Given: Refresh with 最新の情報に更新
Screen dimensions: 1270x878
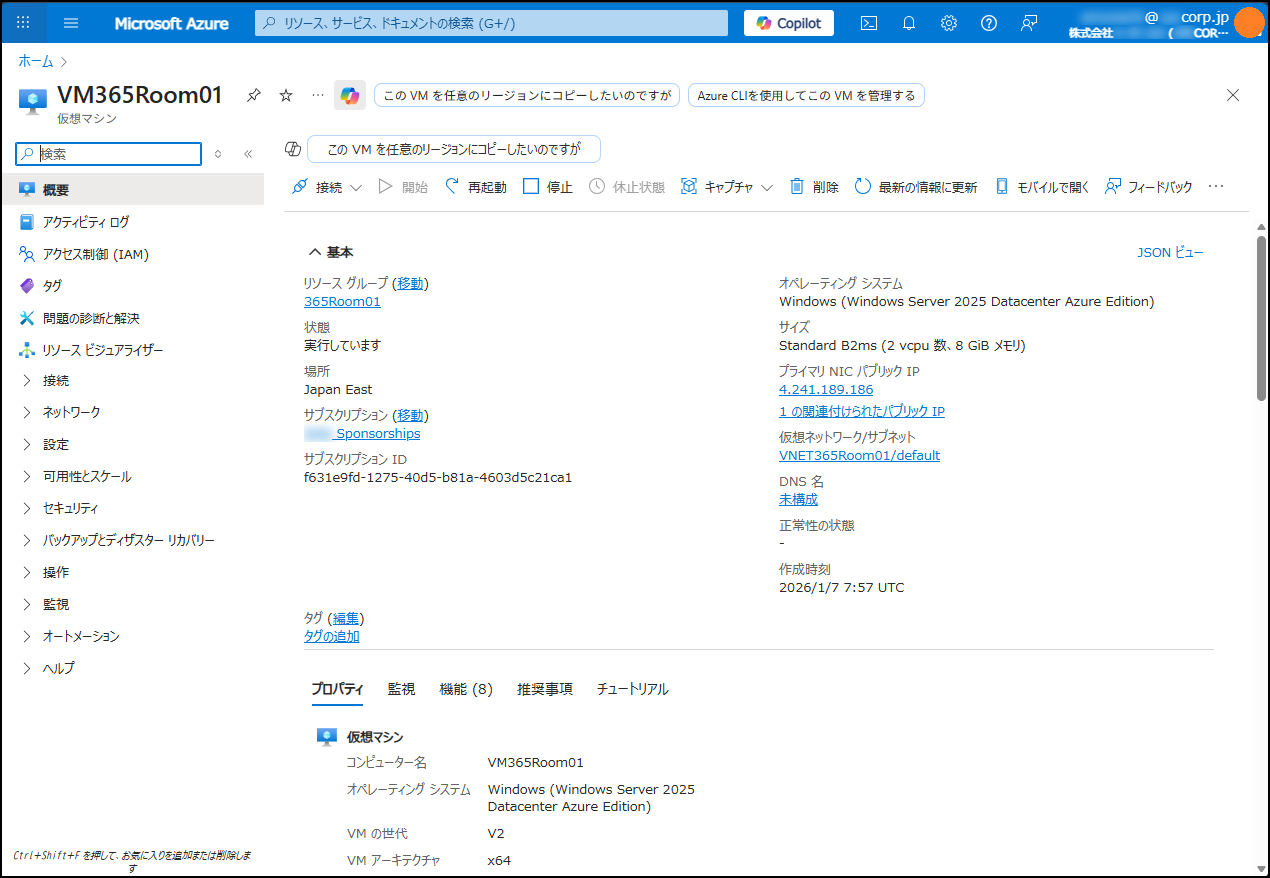Looking at the screenshot, I should tap(916, 187).
